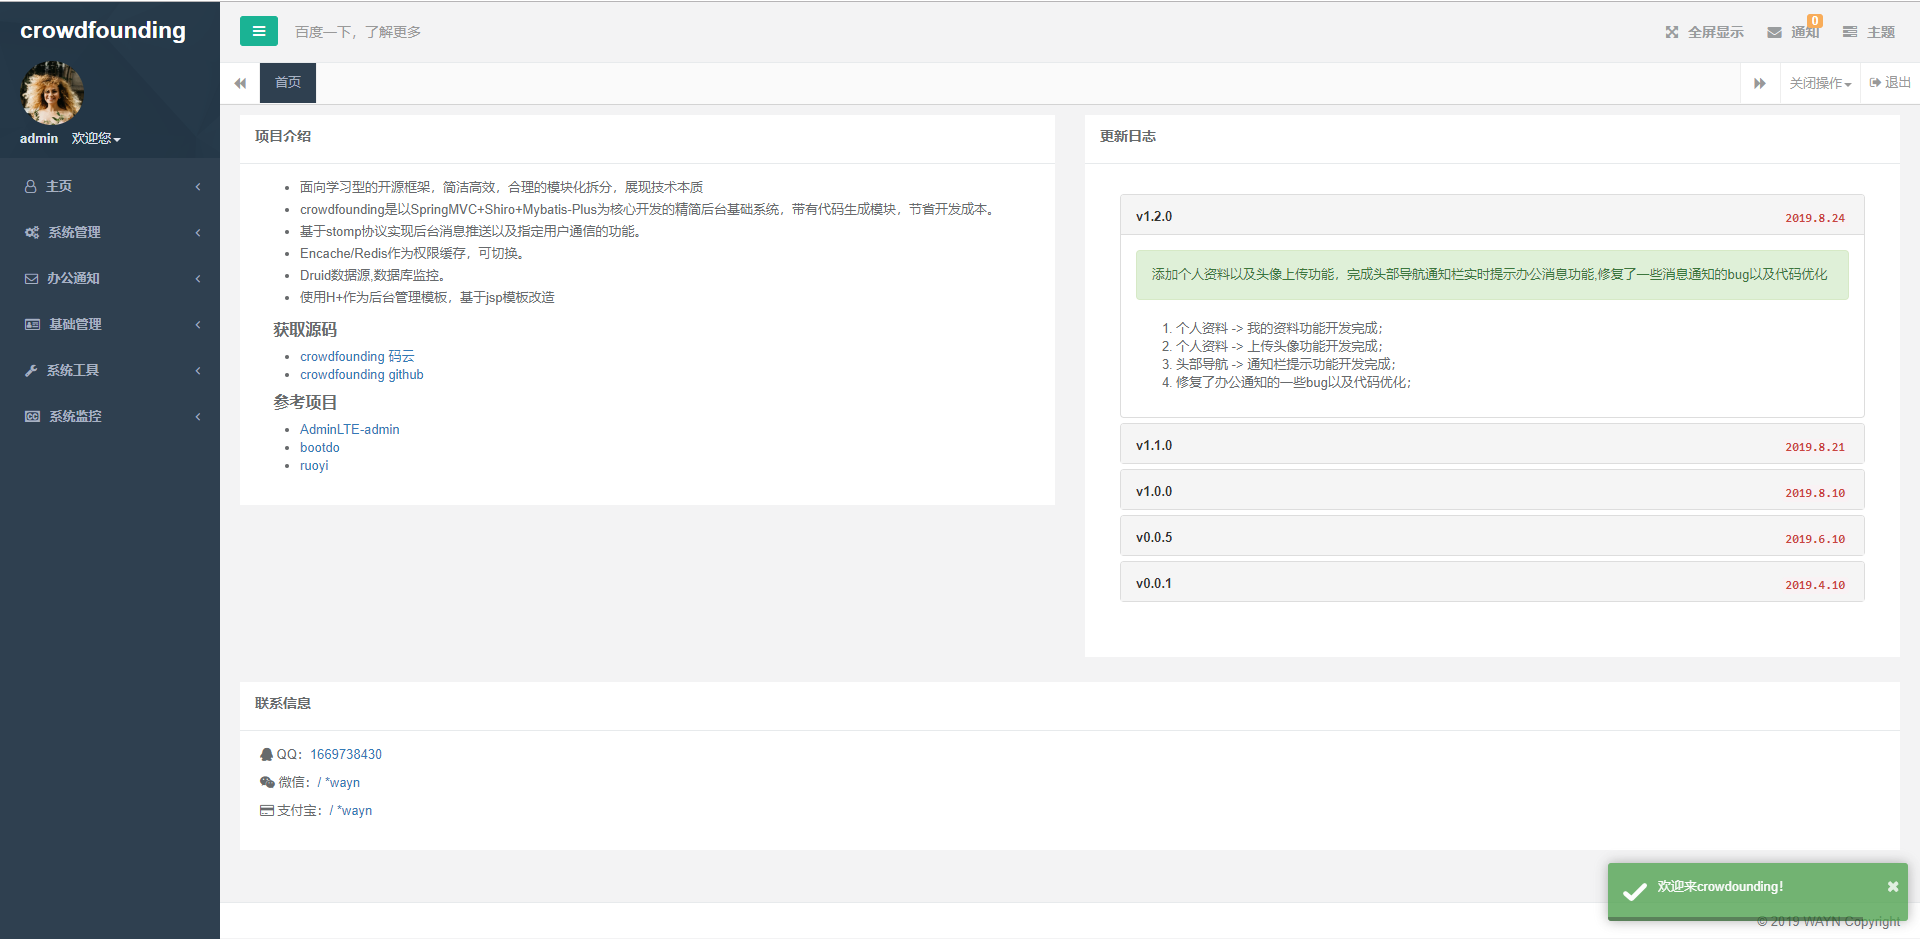1920x939 pixels.
Task: Open the ruoyi reference link
Action: point(314,465)
